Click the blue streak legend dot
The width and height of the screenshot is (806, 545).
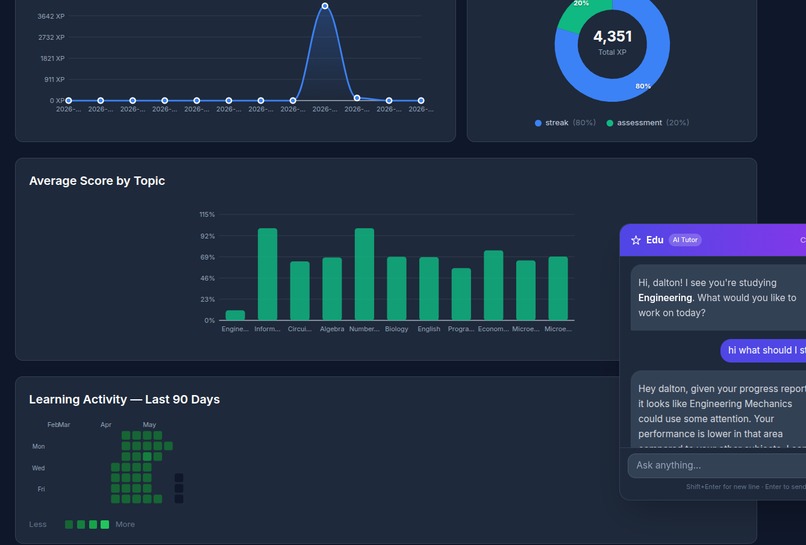pos(538,123)
